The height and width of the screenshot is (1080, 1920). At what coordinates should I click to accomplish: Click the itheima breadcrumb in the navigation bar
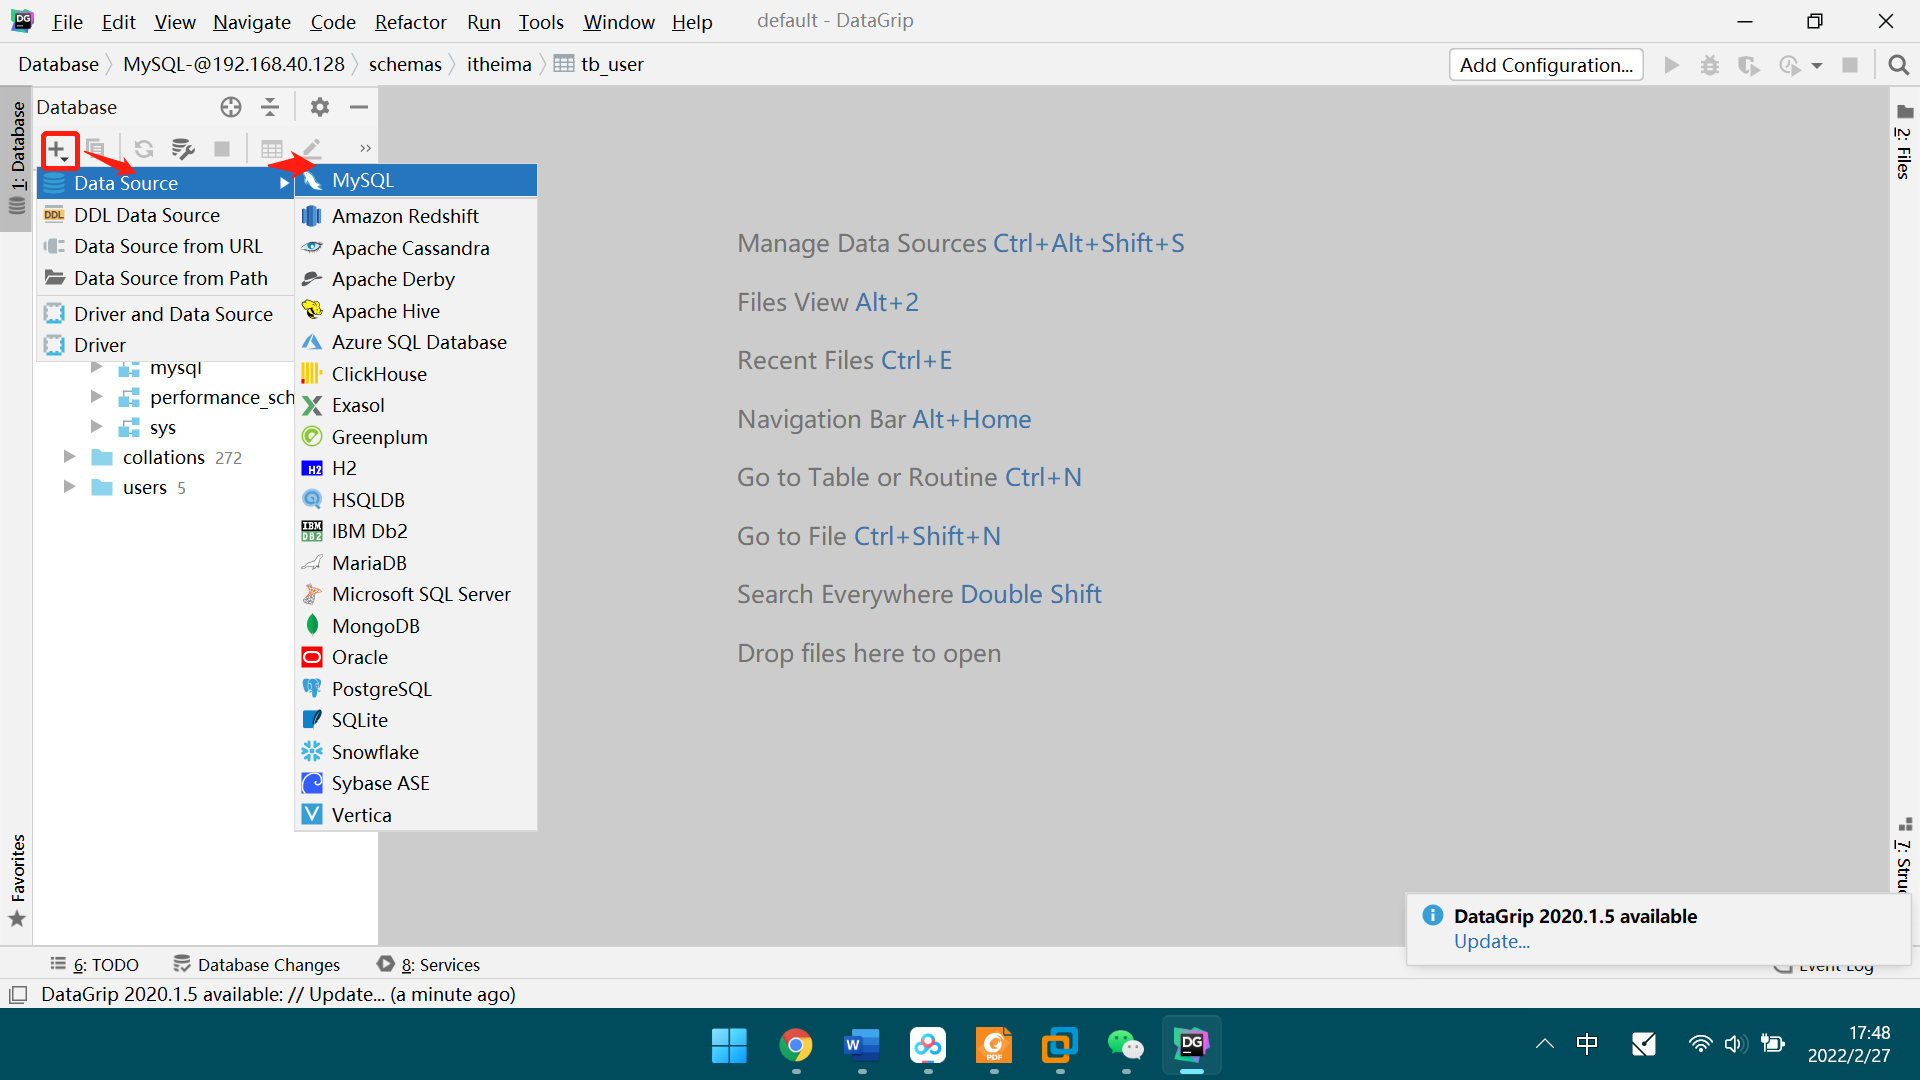coord(498,63)
